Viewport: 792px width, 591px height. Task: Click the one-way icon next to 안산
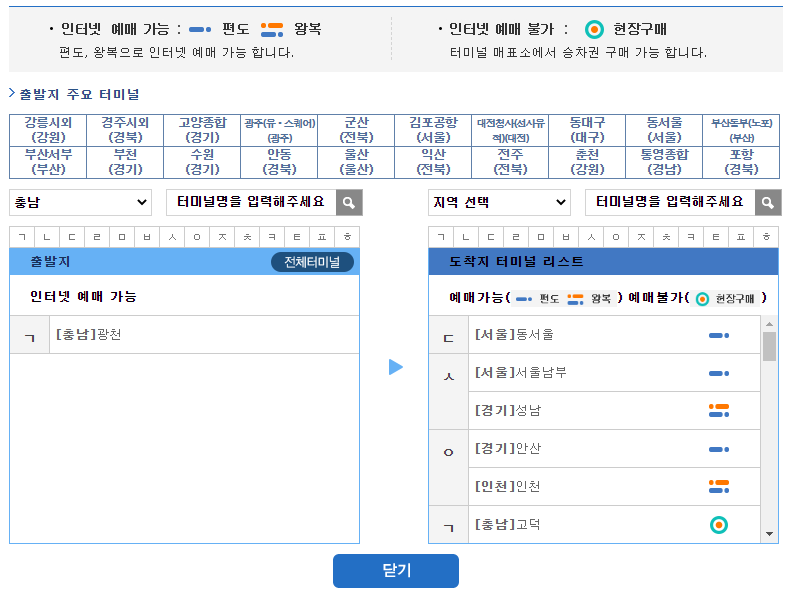click(719, 449)
